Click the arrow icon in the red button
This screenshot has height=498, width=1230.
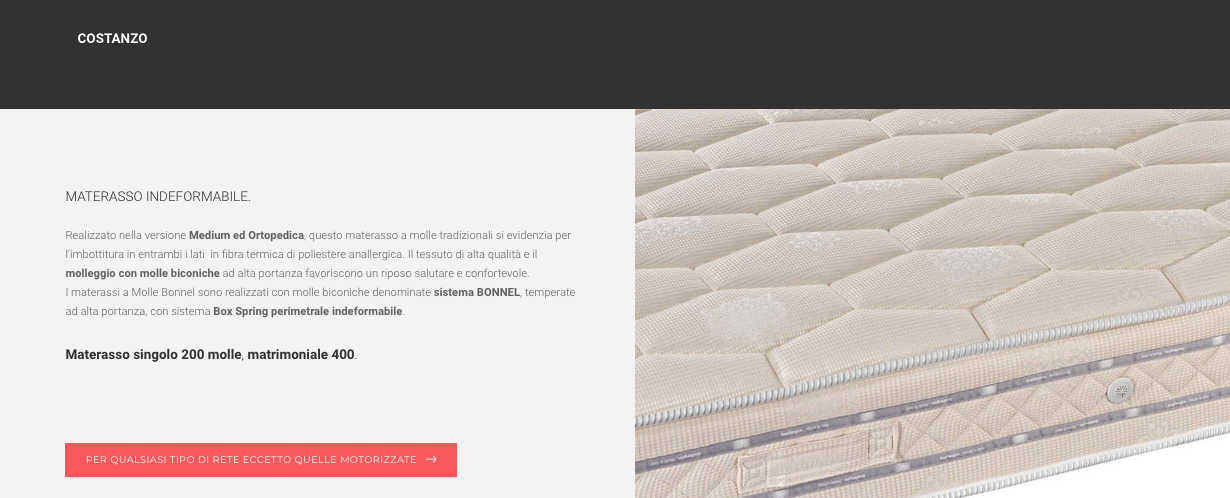click(431, 459)
